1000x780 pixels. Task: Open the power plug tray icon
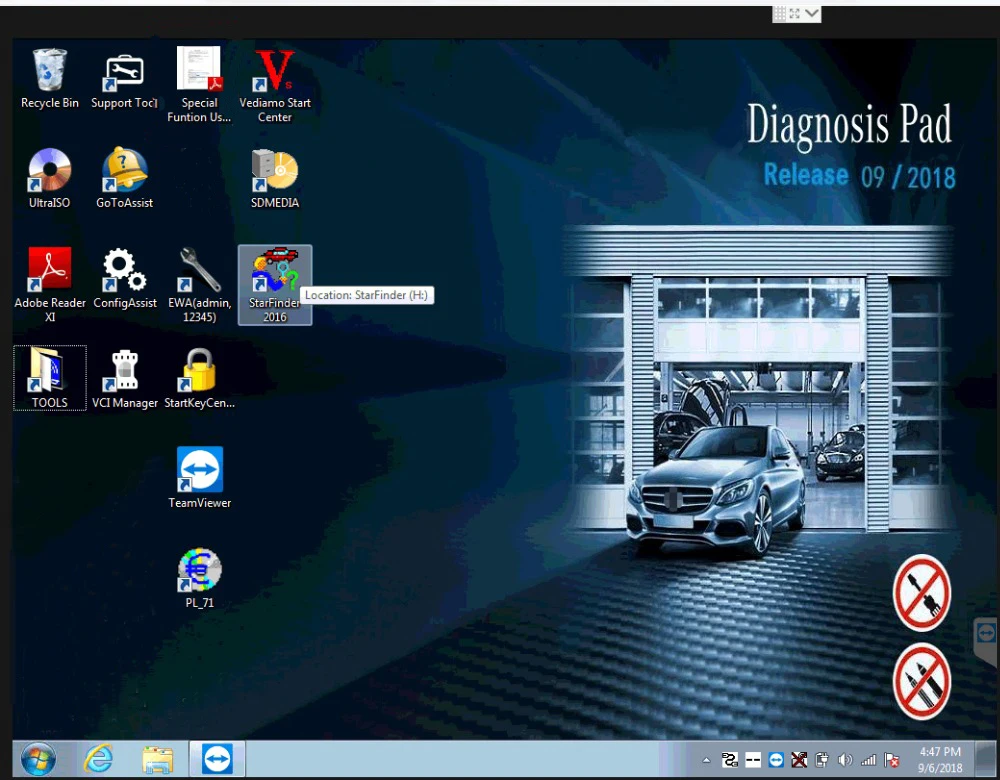822,760
